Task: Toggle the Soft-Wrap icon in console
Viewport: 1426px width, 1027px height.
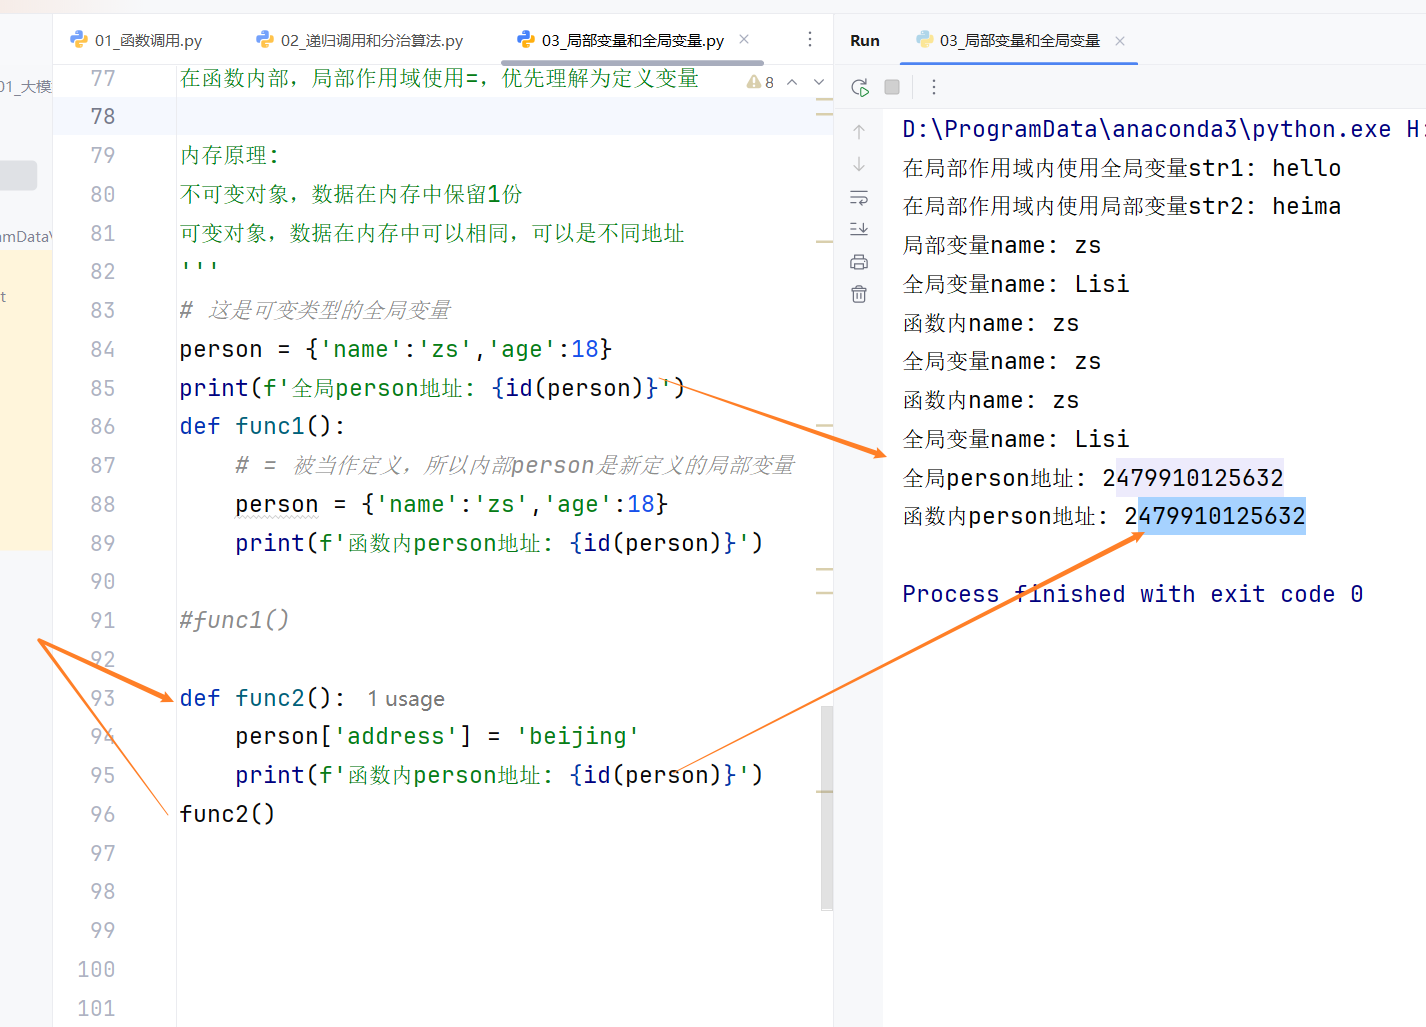Action: (x=859, y=197)
